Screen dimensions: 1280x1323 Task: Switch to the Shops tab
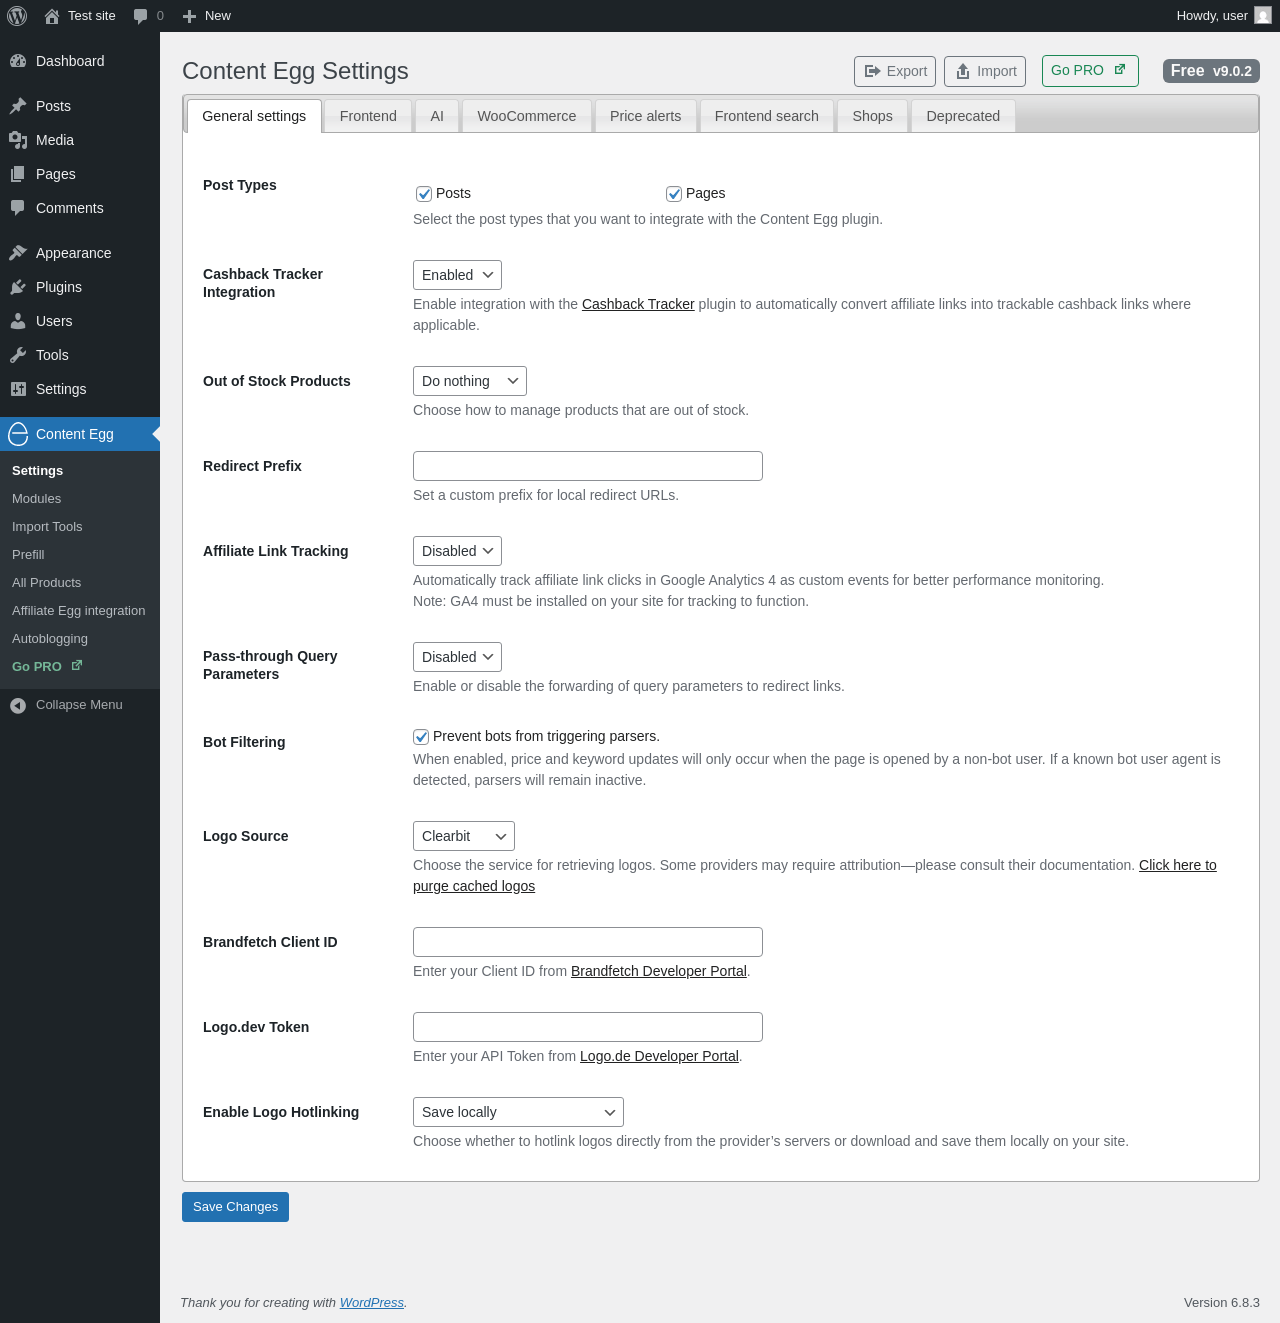[x=873, y=116]
